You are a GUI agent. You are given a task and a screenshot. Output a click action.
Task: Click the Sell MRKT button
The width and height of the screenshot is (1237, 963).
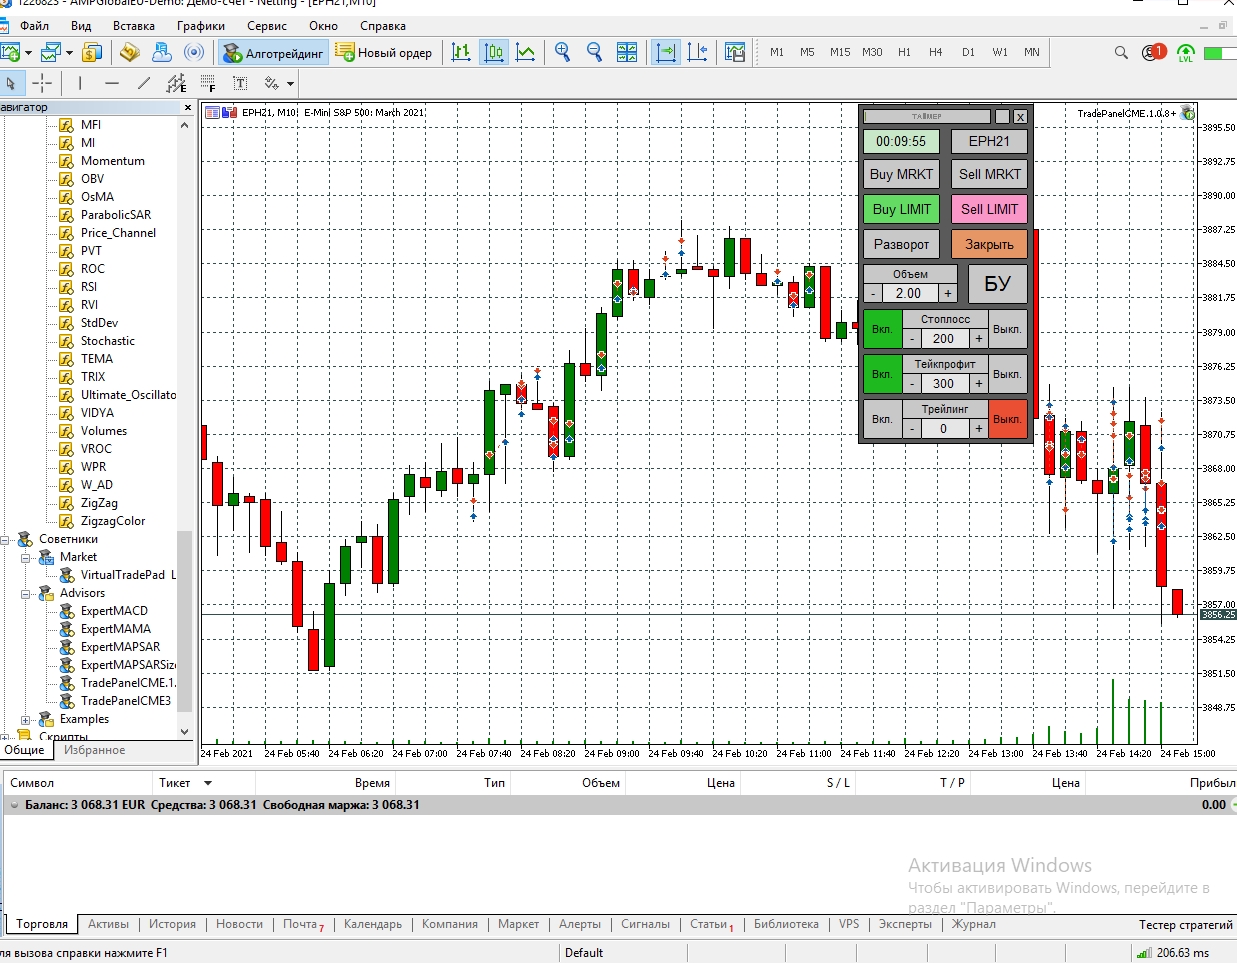pyautogui.click(x=989, y=174)
